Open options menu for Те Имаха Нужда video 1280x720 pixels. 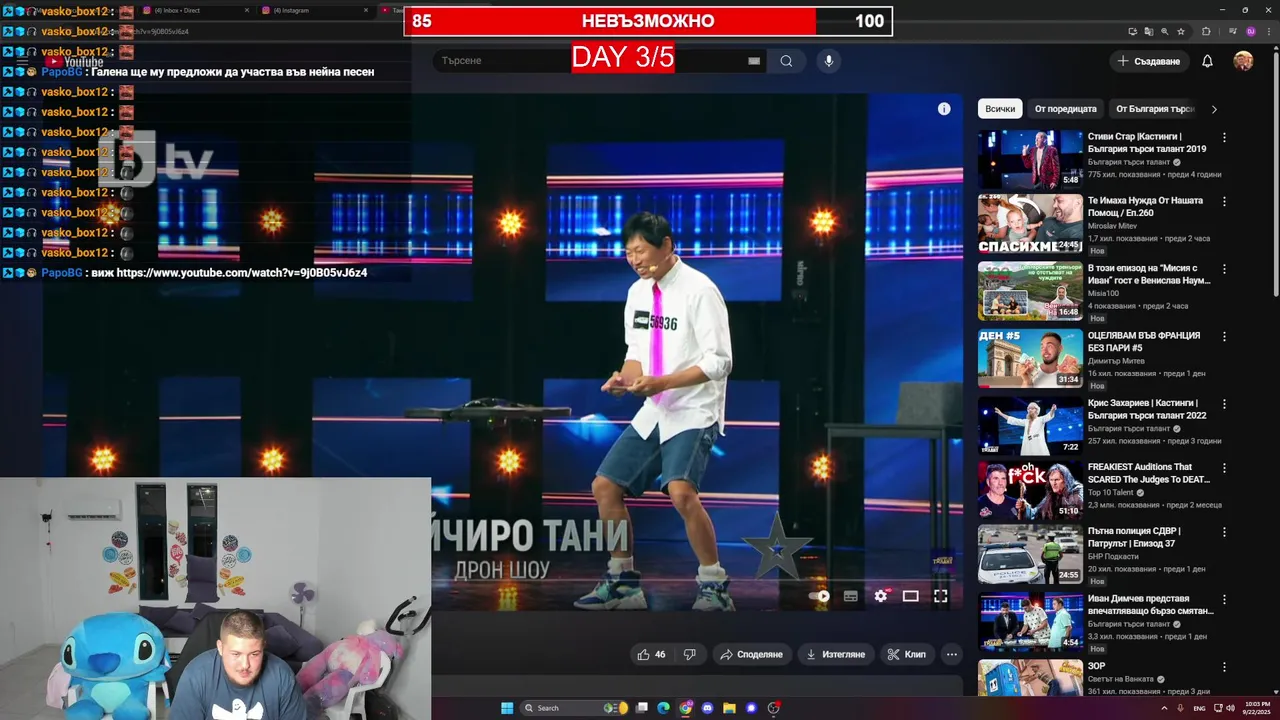[1224, 202]
